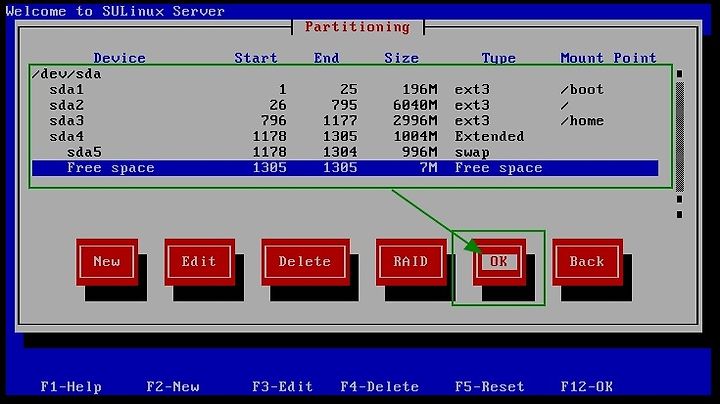Screen dimensions: 720x404
Task: Select the sda4 extended partition row
Action: [345, 136]
